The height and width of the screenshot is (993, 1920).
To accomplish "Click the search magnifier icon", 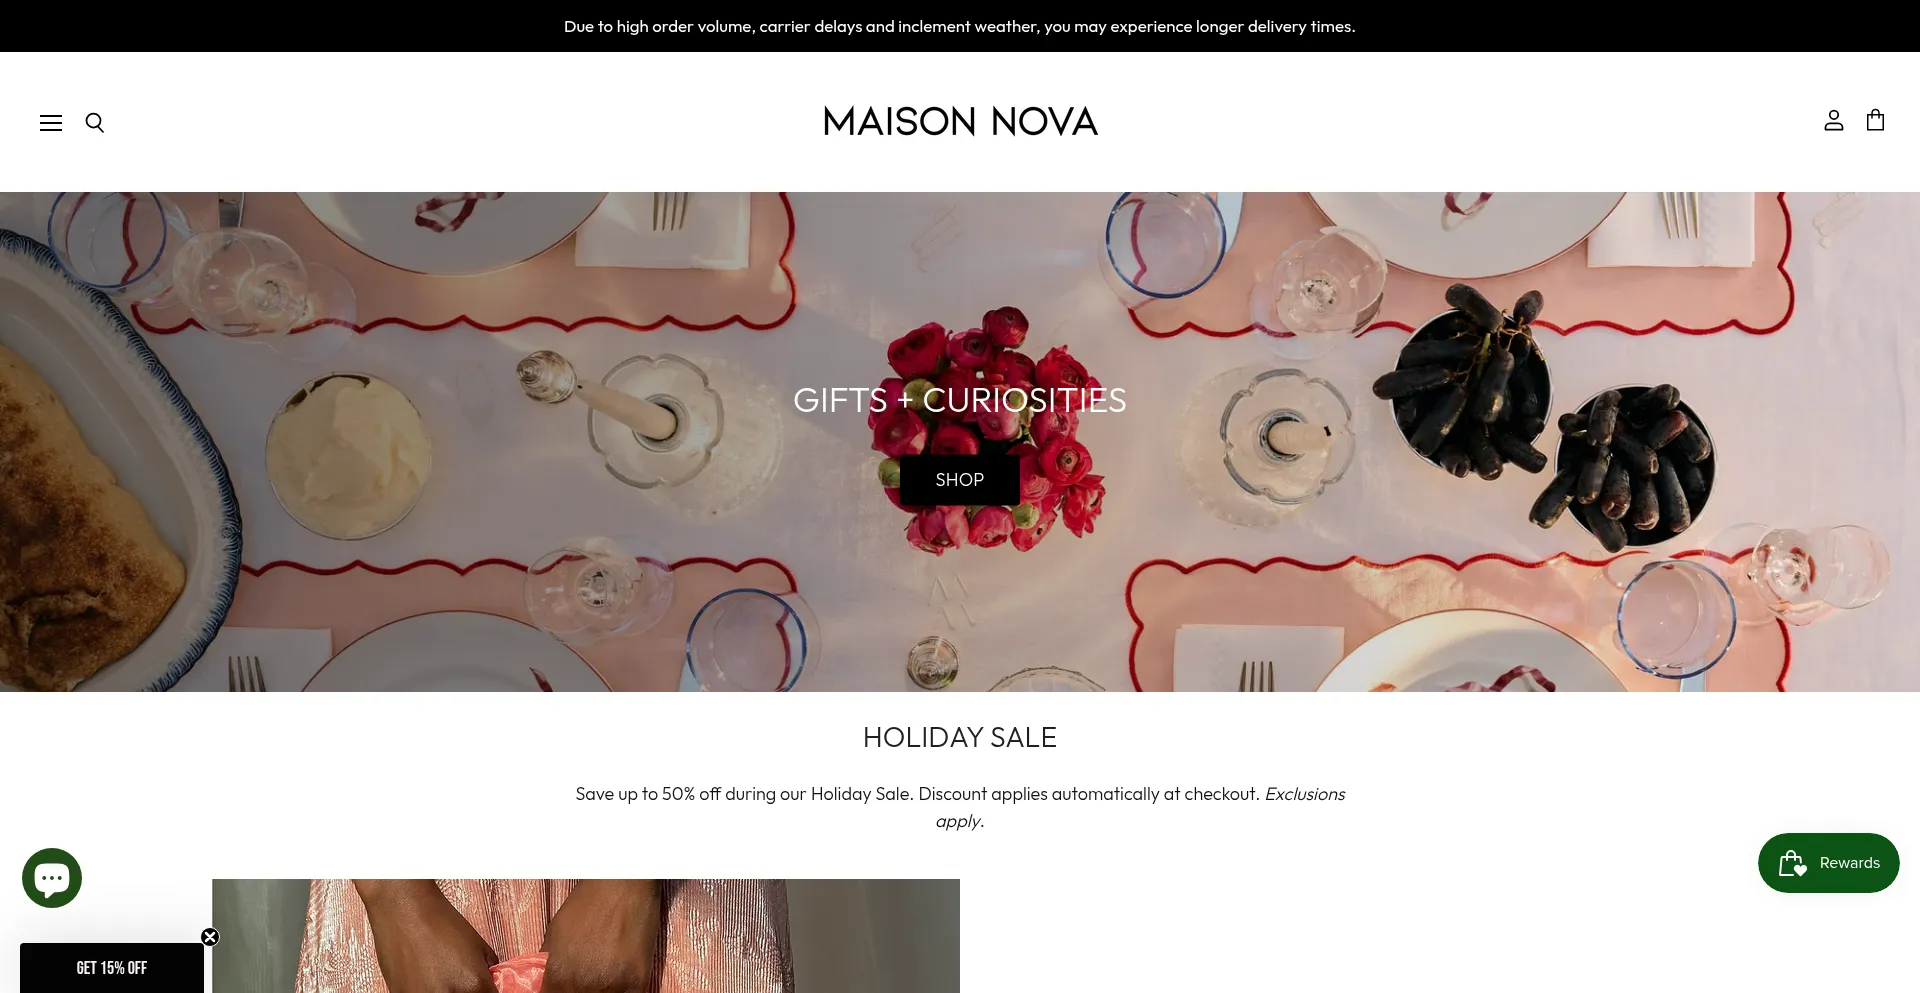I will 95,122.
